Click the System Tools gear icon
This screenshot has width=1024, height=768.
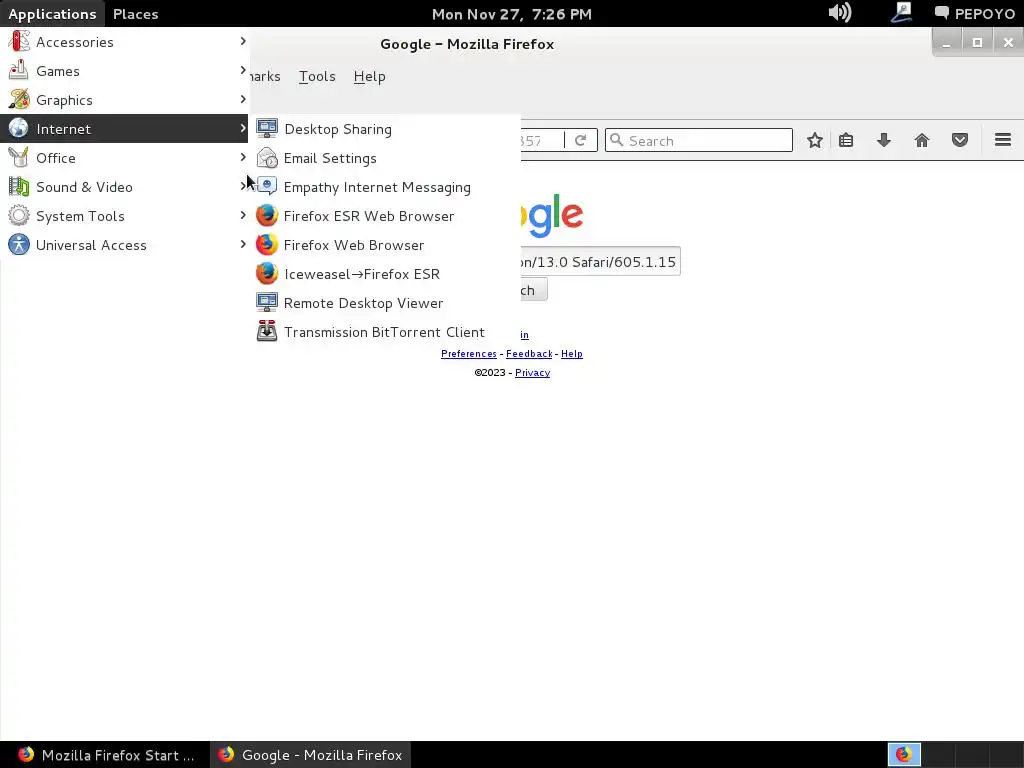click(19, 216)
